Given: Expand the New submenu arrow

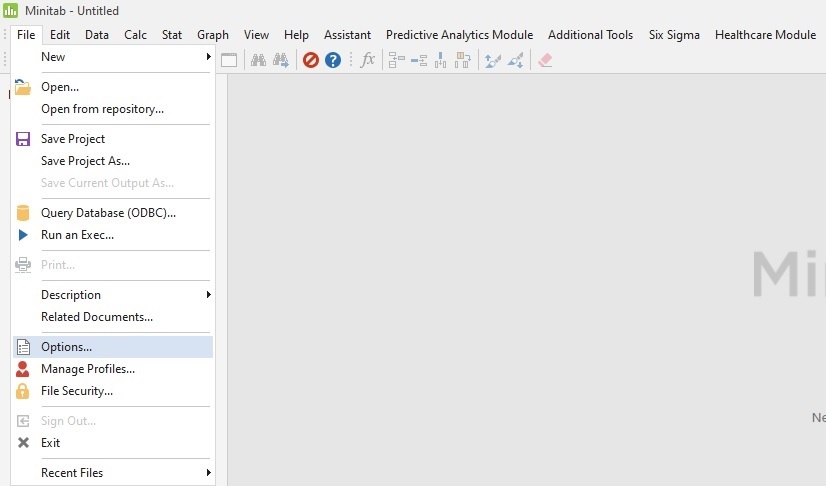Looking at the screenshot, I should click(209, 57).
